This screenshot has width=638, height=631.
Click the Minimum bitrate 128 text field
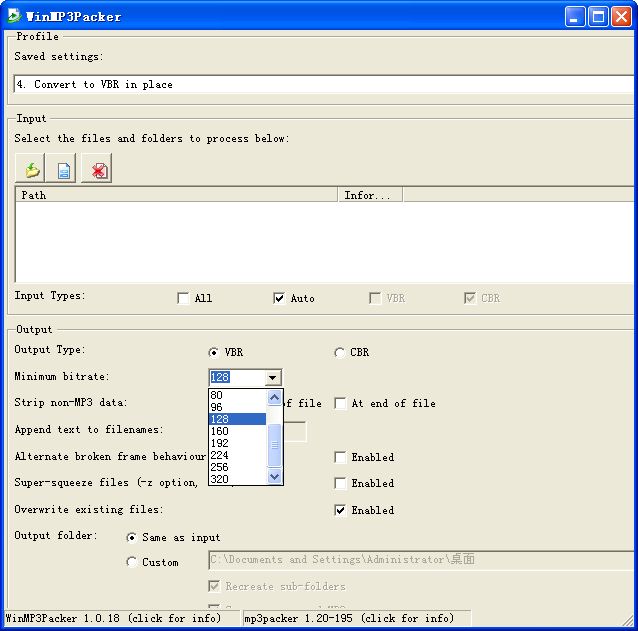click(x=237, y=378)
